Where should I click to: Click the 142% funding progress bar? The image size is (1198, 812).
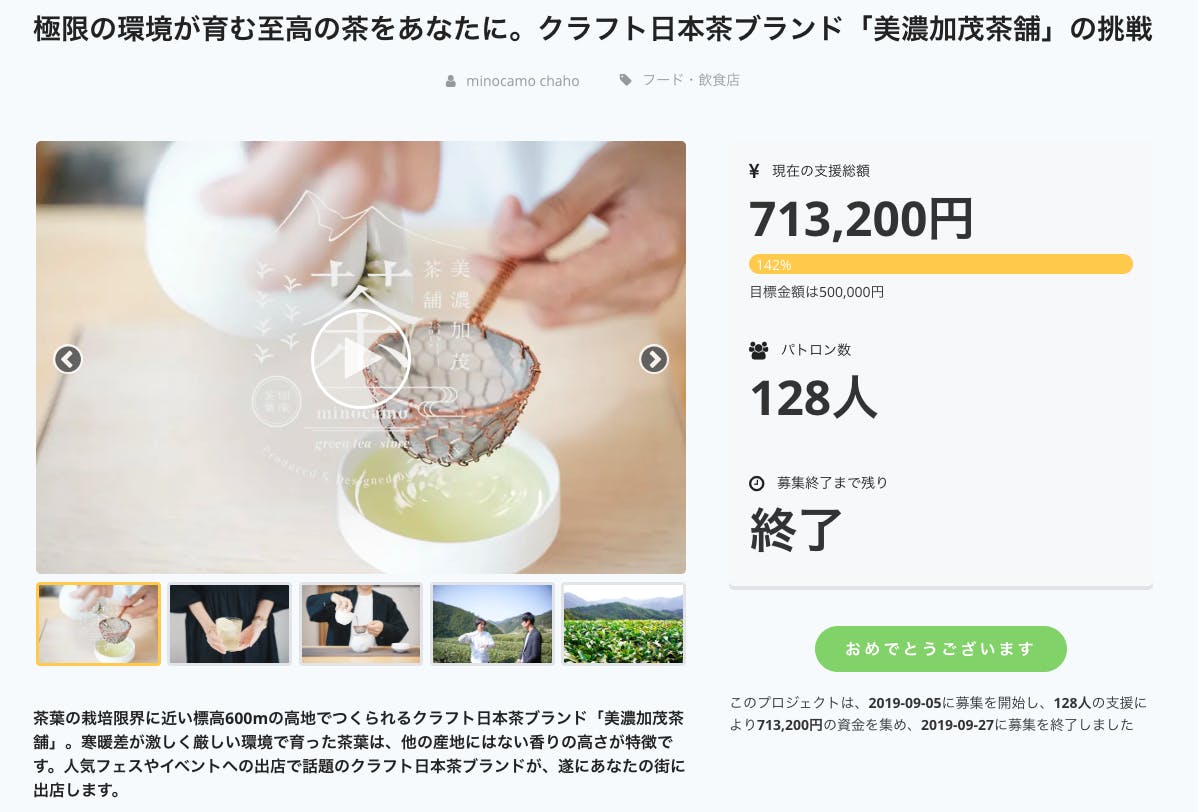[x=941, y=264]
